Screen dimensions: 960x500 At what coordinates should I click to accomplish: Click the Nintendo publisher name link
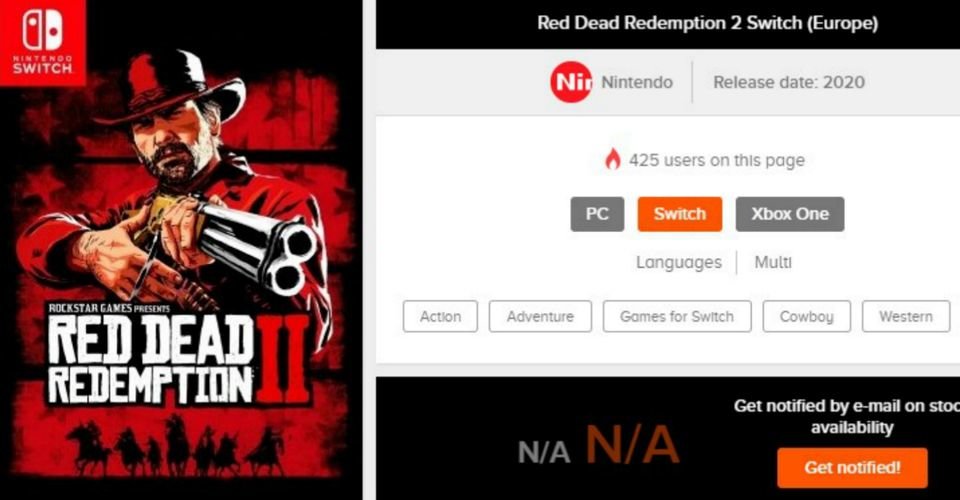click(x=637, y=82)
